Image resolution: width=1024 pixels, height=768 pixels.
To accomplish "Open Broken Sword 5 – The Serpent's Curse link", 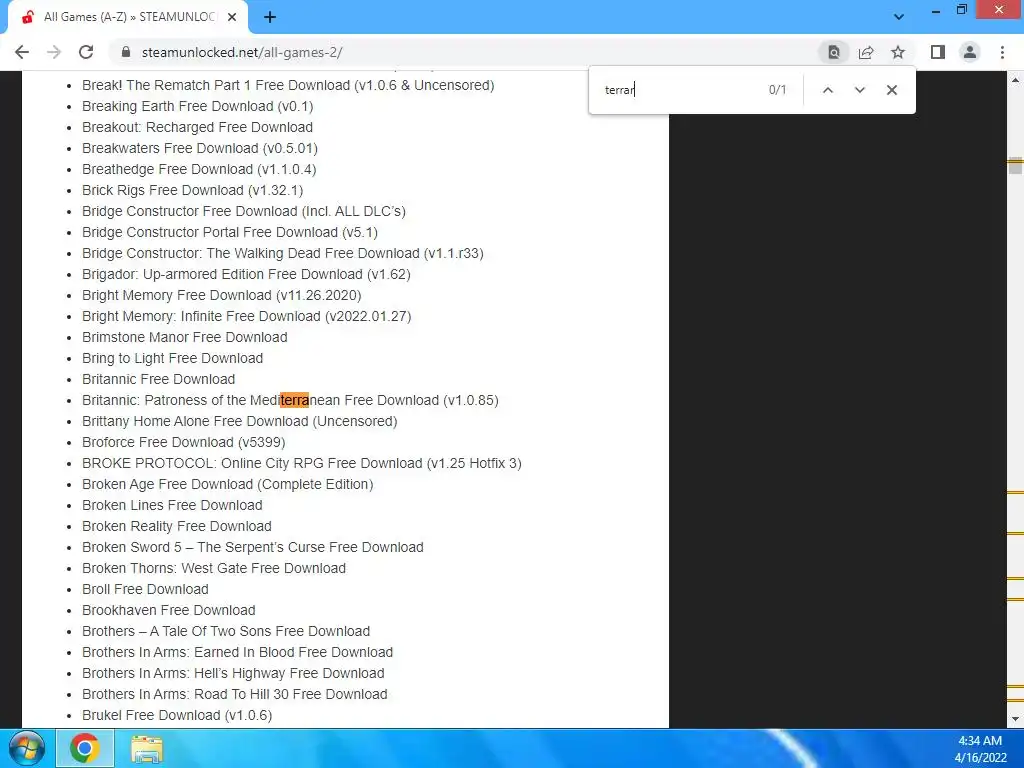I will tap(253, 547).
